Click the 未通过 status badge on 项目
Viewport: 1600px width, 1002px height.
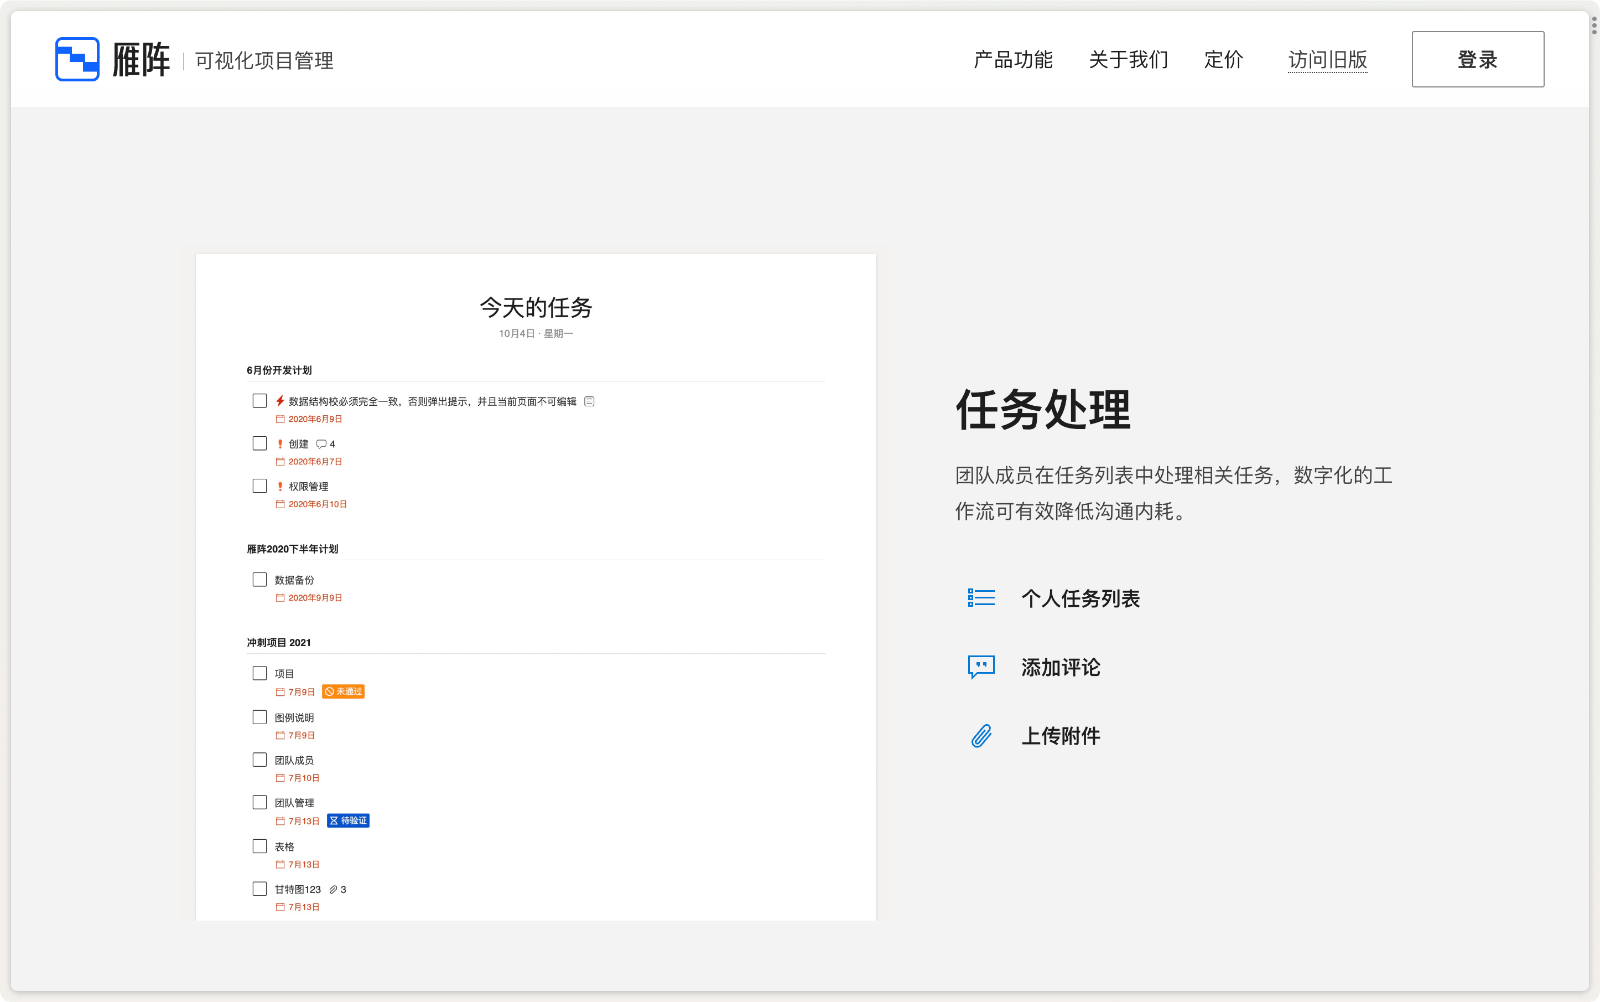click(345, 691)
